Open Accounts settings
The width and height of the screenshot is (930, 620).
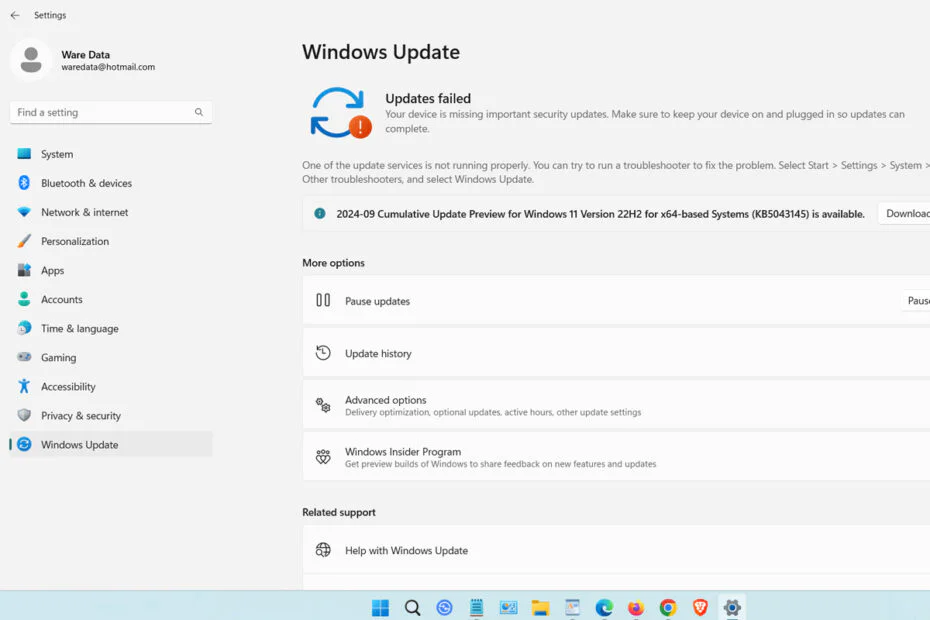click(x=111, y=300)
